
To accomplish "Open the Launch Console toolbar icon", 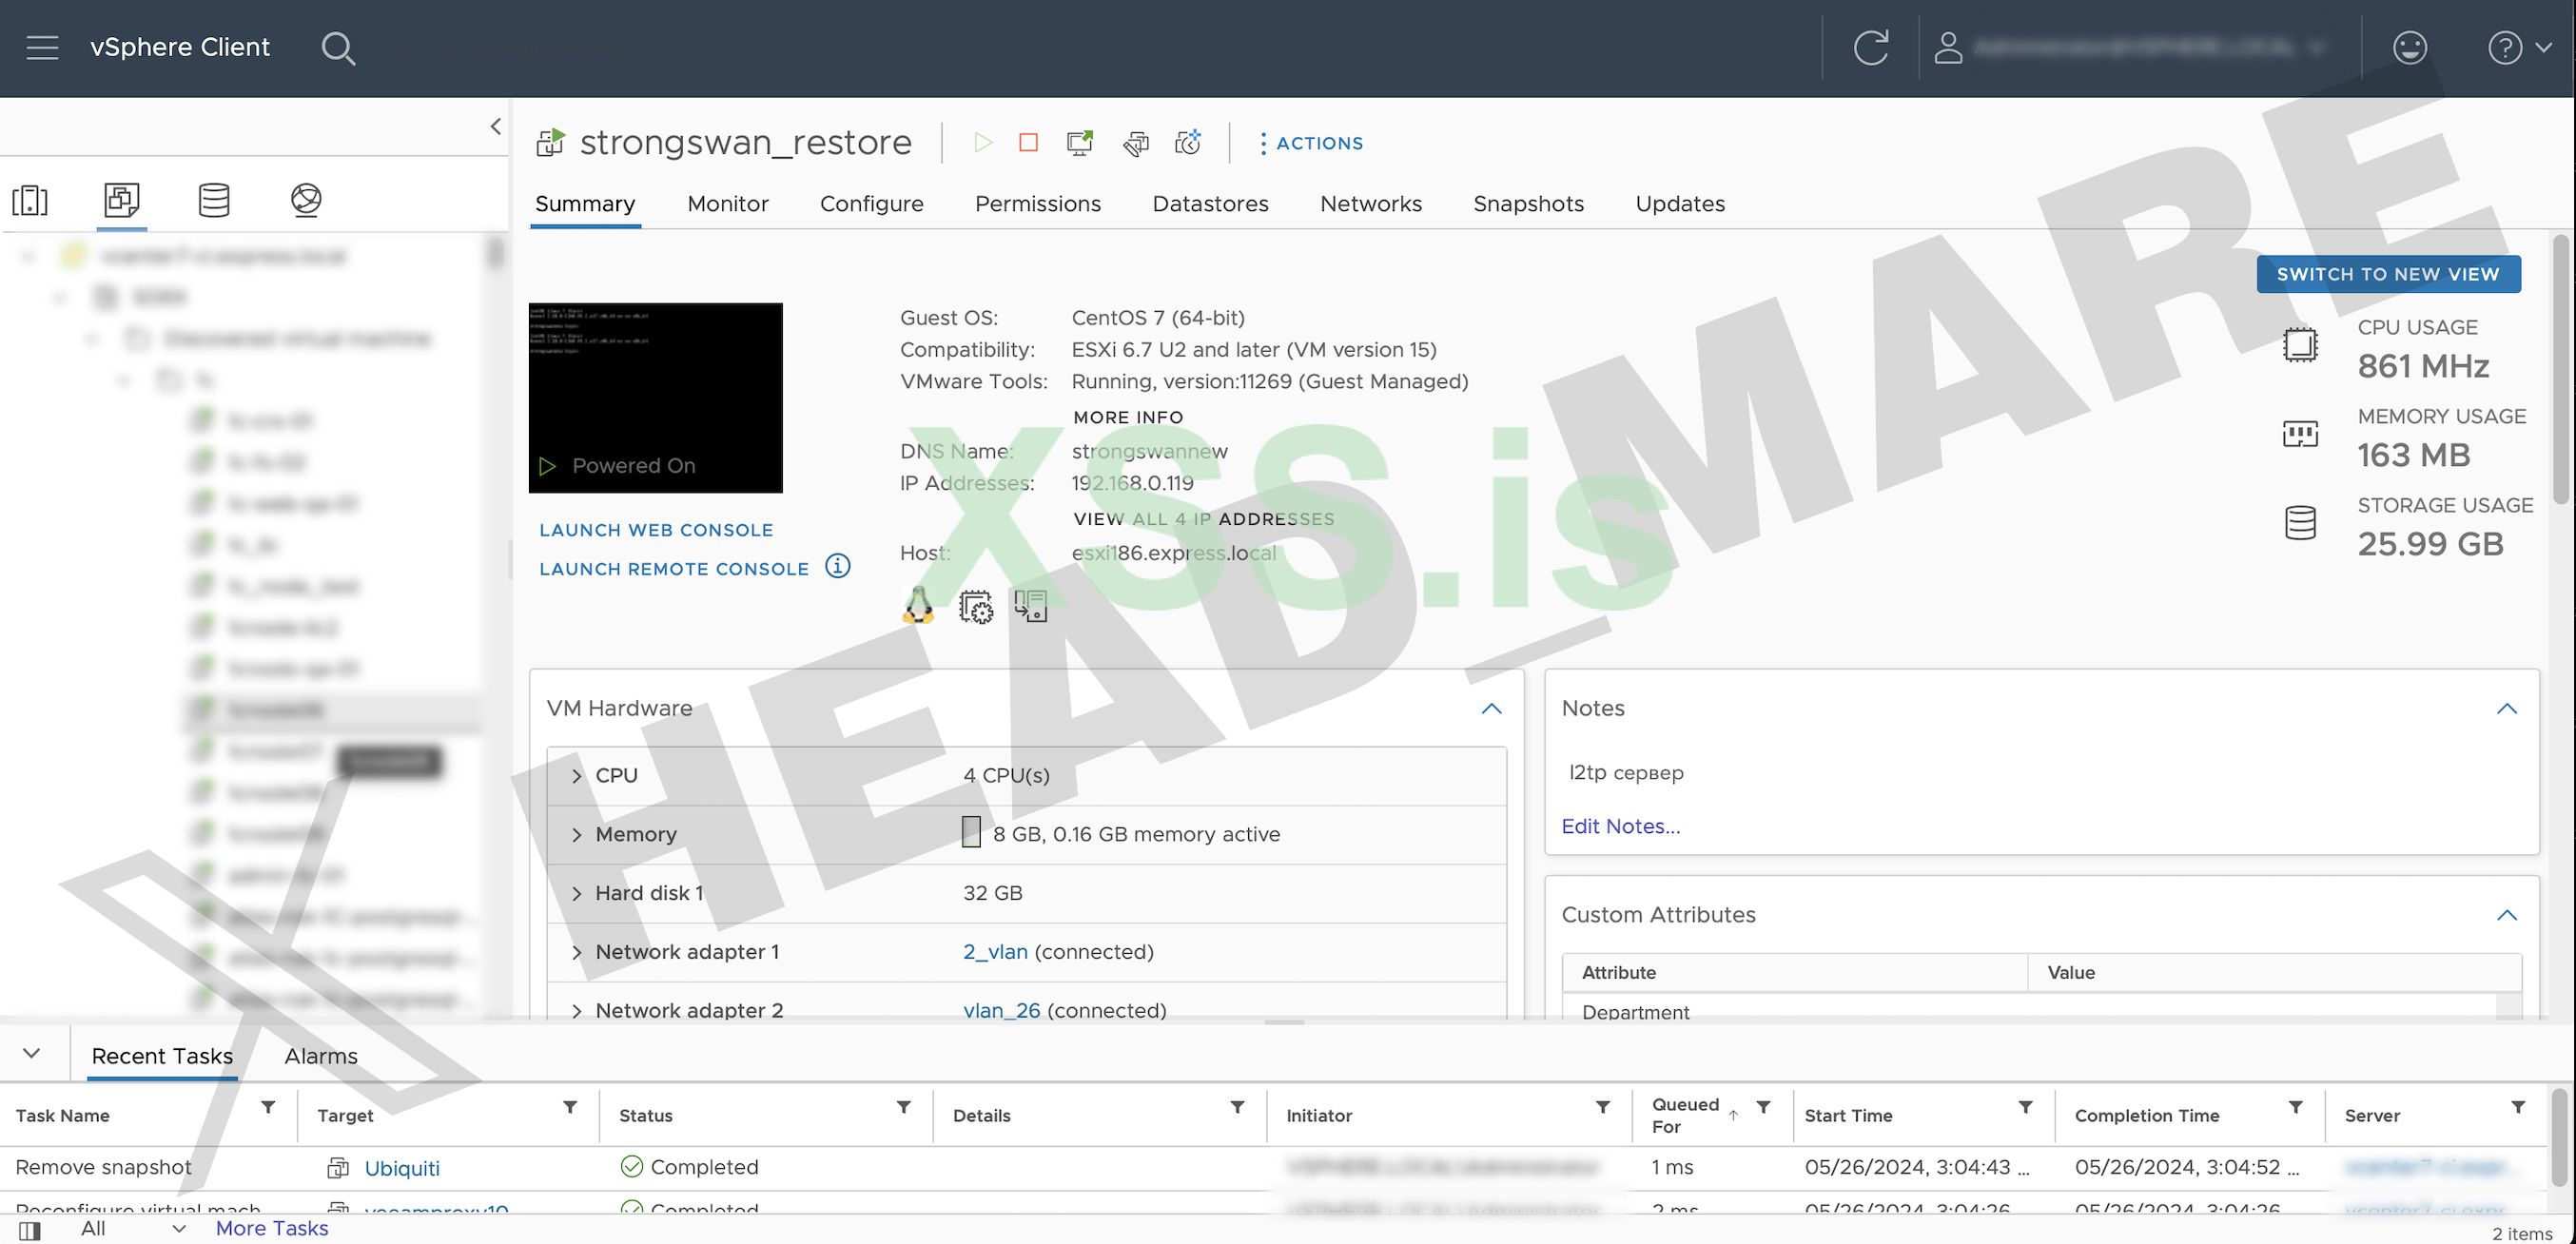I will coord(1080,143).
